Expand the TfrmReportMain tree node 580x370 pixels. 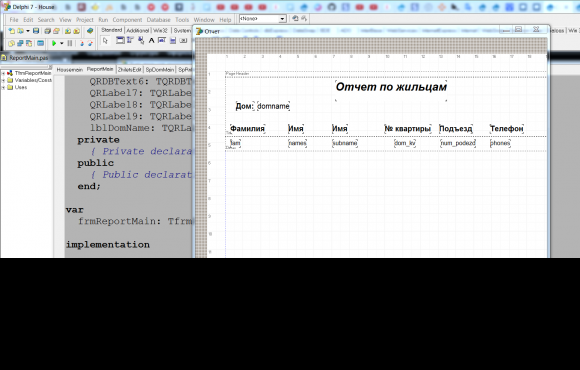pyautogui.click(x=4, y=73)
